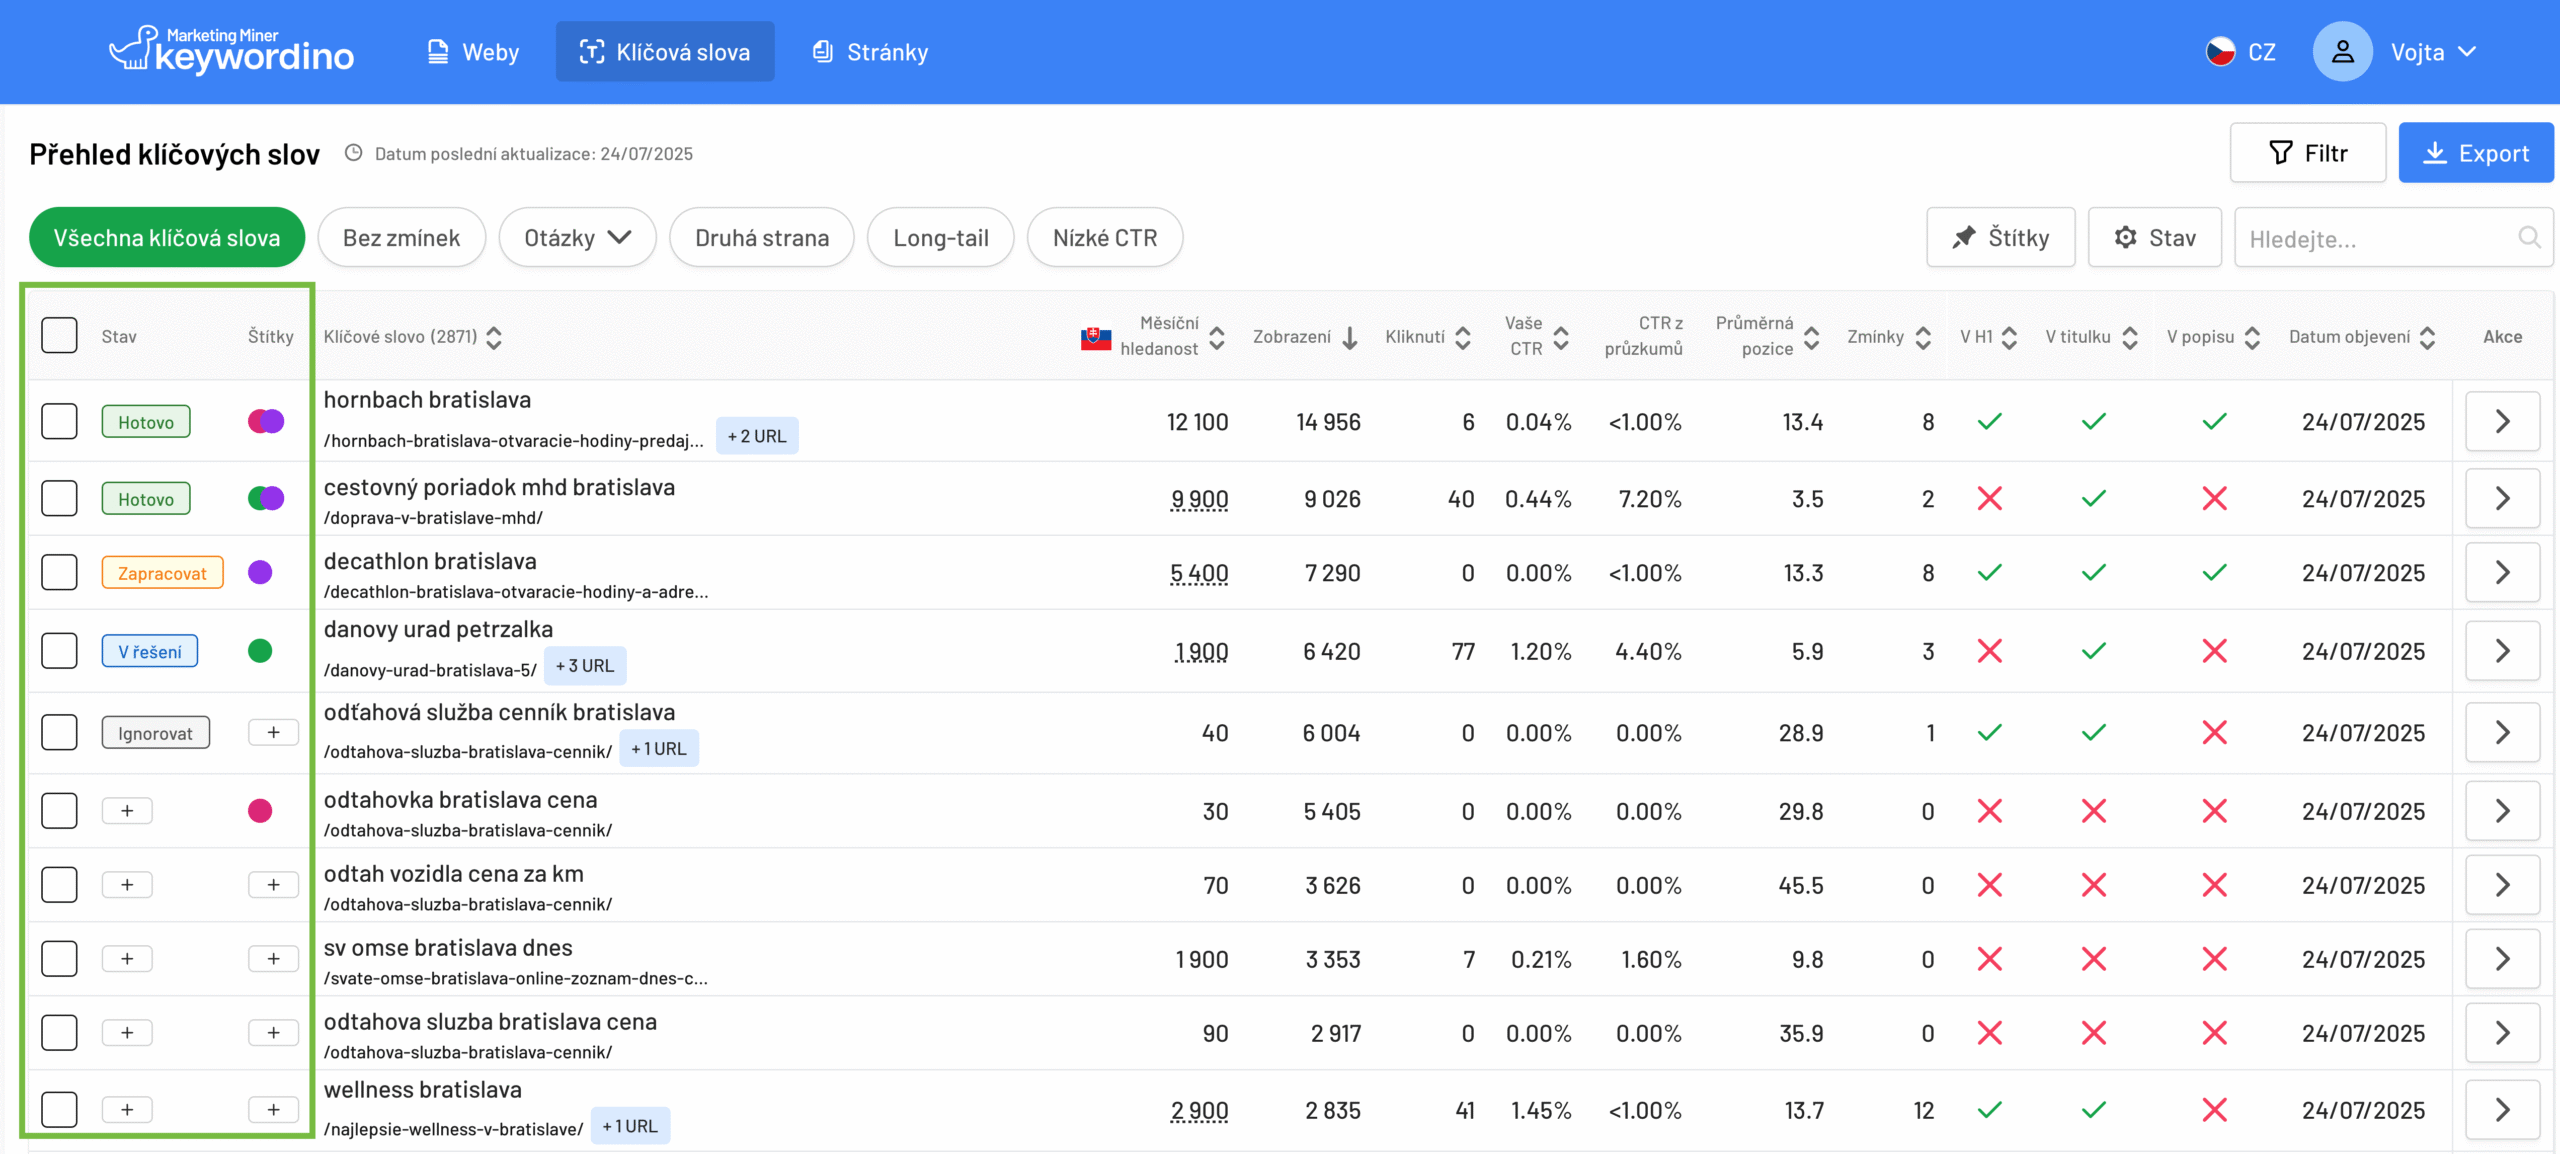Click green tag dot for danovy urad petrzalka
2560x1154 pixels.
pos(260,651)
